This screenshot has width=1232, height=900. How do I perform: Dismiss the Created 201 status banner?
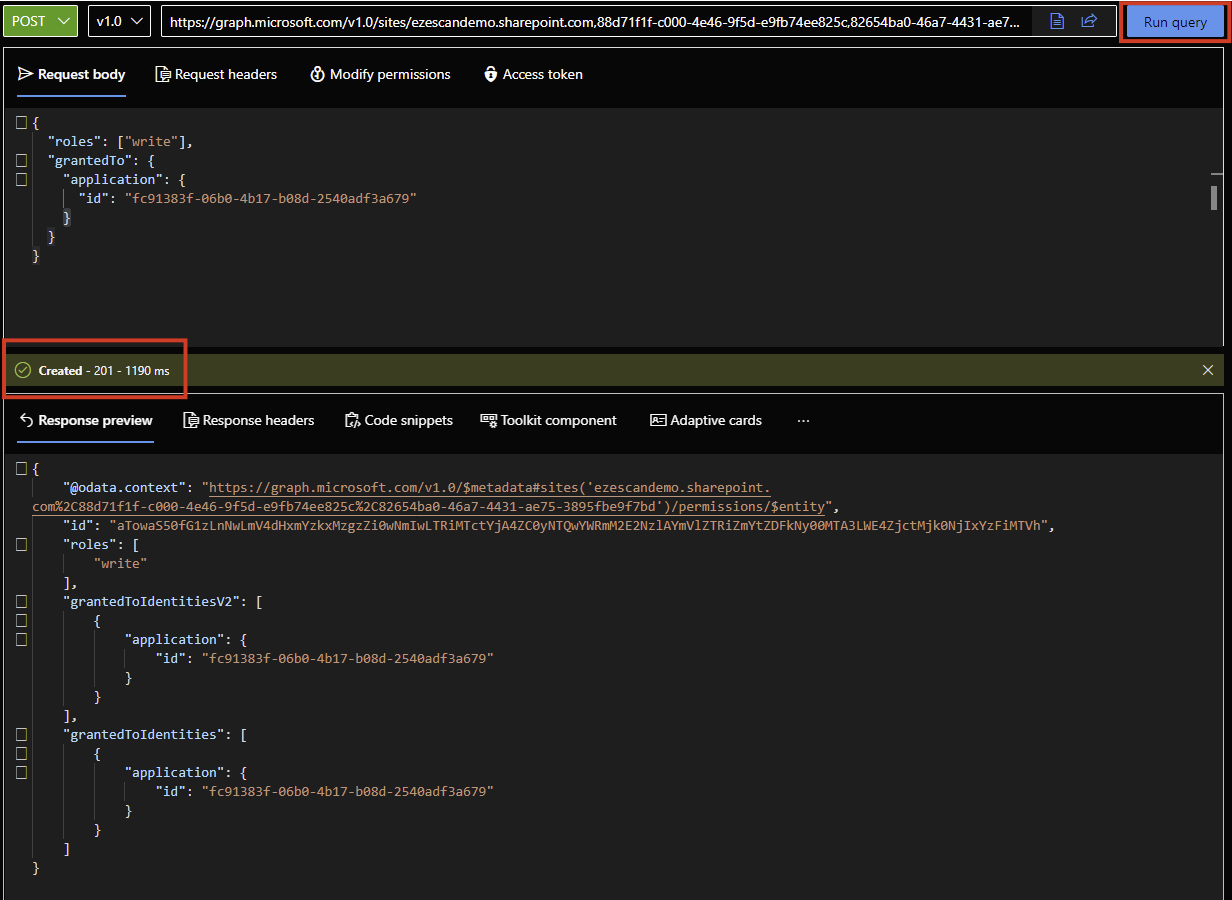[x=1208, y=370]
